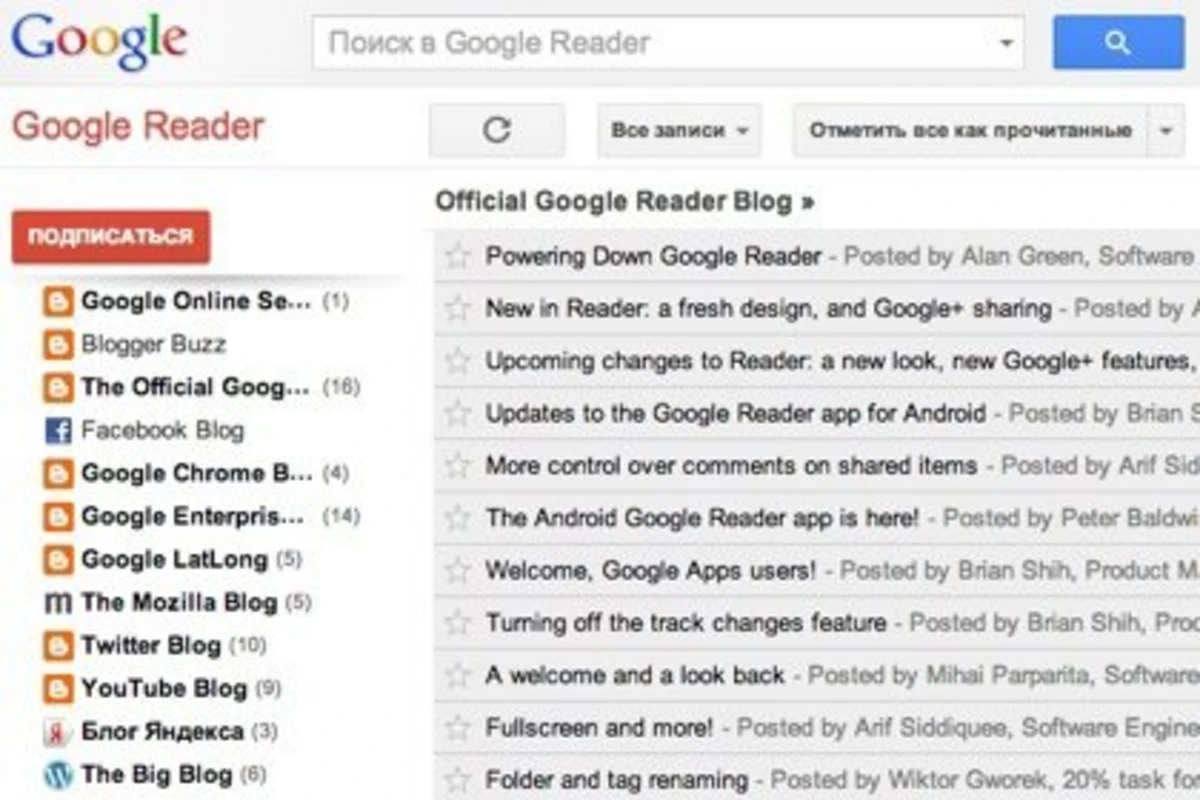Open arrow beside Отметить все как прочитанные
The image size is (1200, 800).
coord(1165,130)
